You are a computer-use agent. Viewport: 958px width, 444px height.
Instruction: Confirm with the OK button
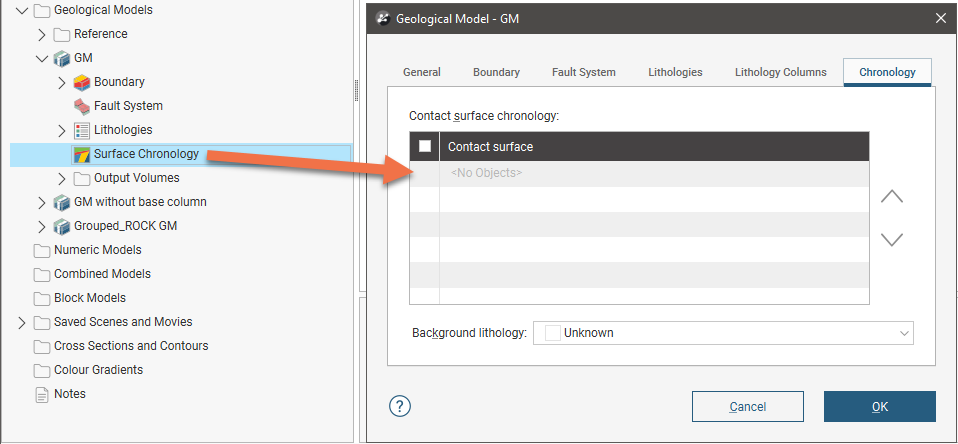tap(879, 406)
